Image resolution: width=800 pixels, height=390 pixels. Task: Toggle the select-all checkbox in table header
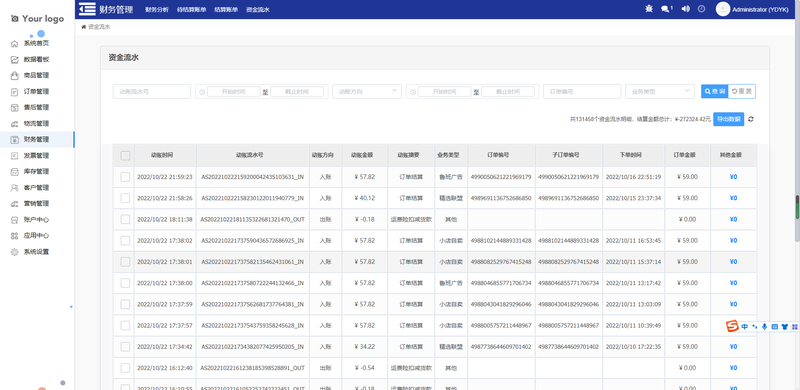(125, 156)
